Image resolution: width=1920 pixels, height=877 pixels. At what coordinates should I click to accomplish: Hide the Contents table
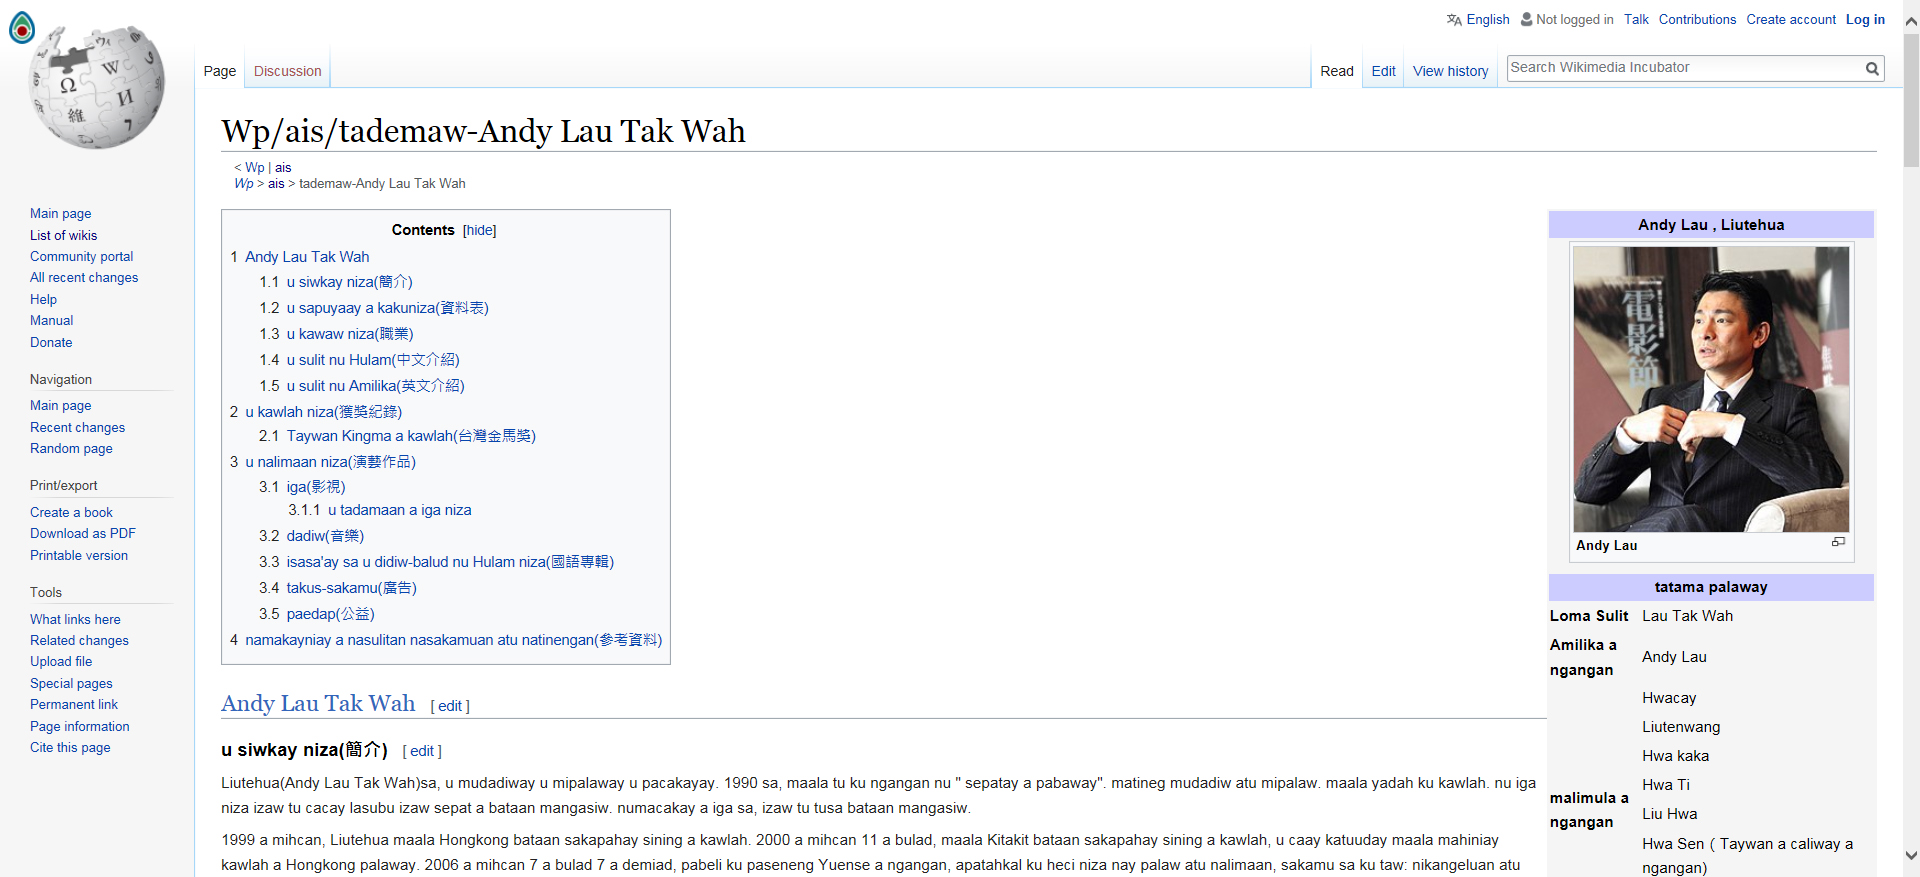479,230
